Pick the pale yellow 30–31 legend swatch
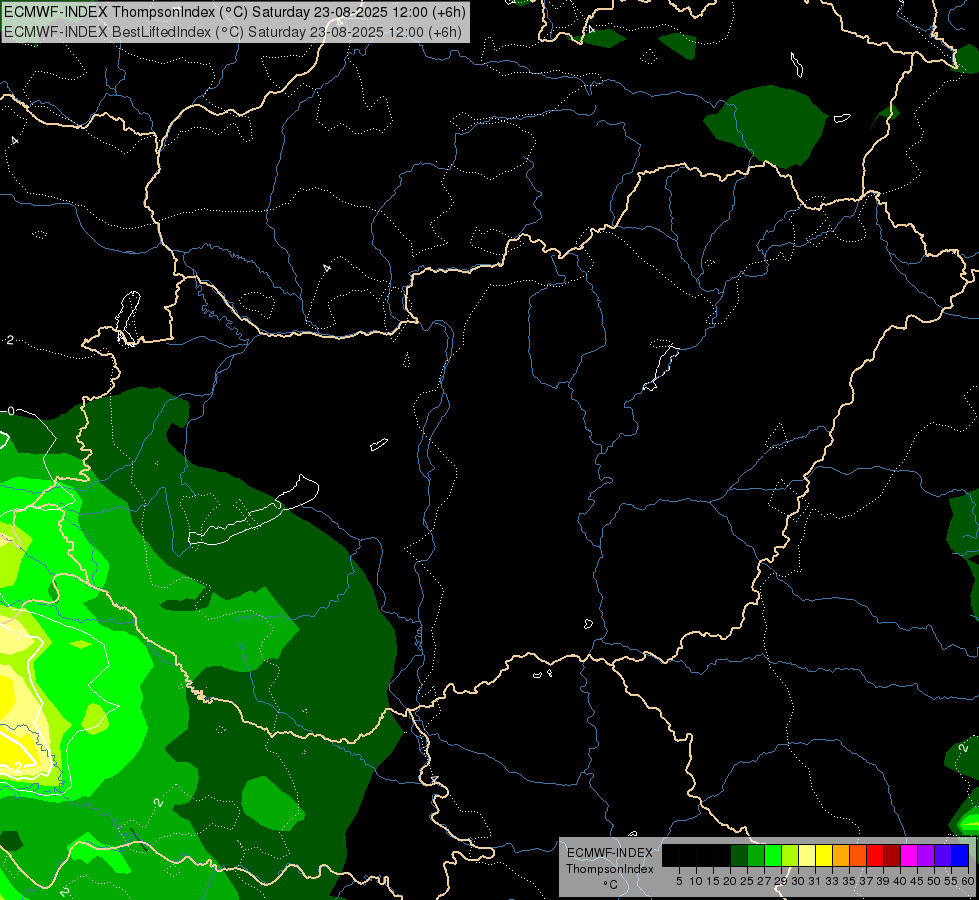The image size is (979, 900). pyautogui.click(x=807, y=855)
